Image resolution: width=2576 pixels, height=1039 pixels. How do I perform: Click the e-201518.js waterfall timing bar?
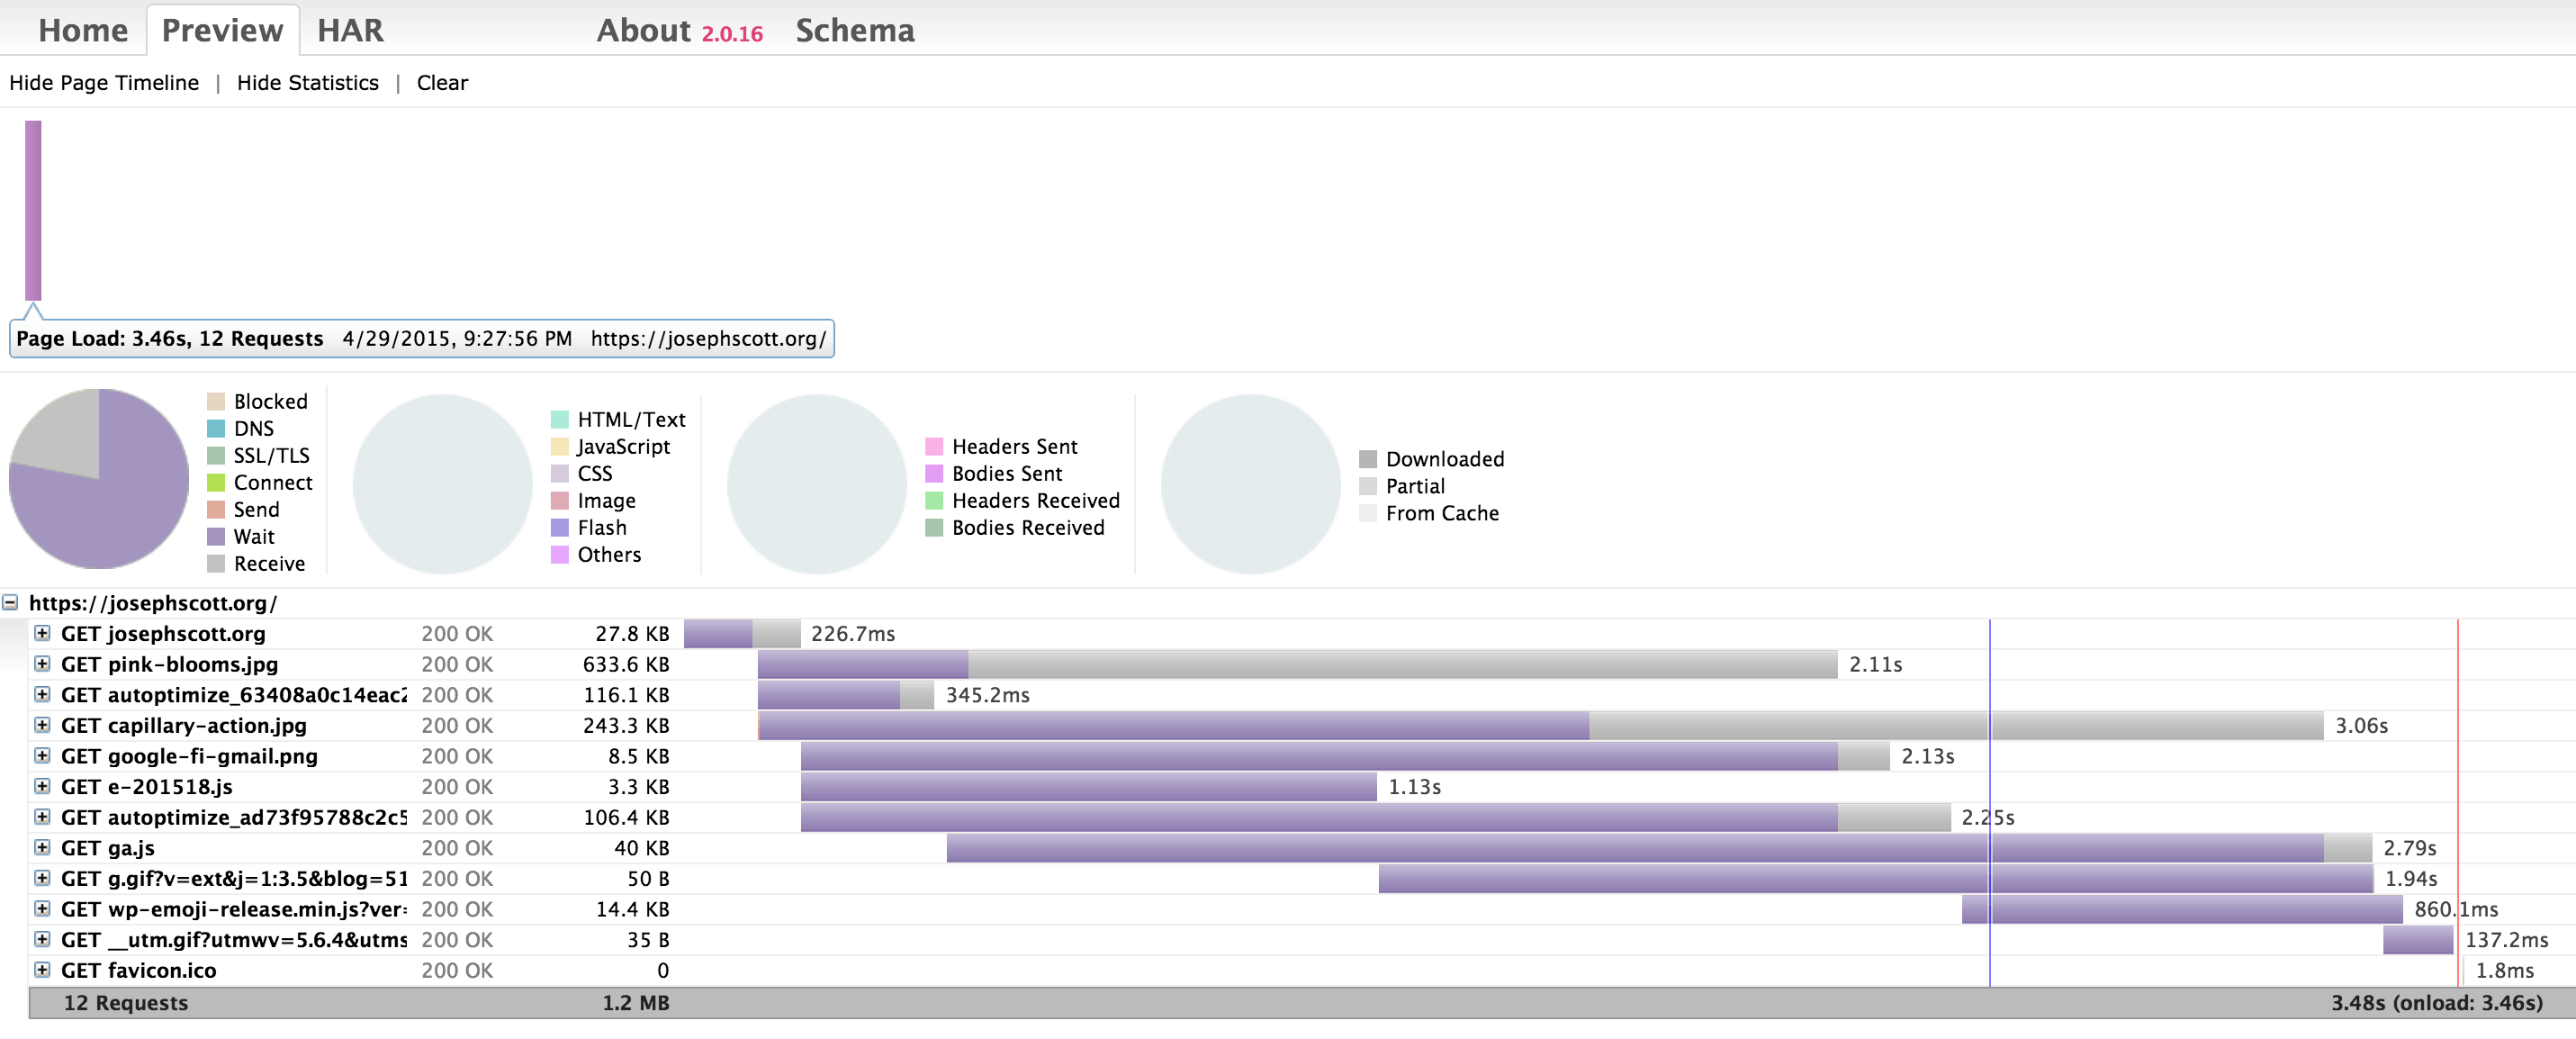(x=1088, y=787)
